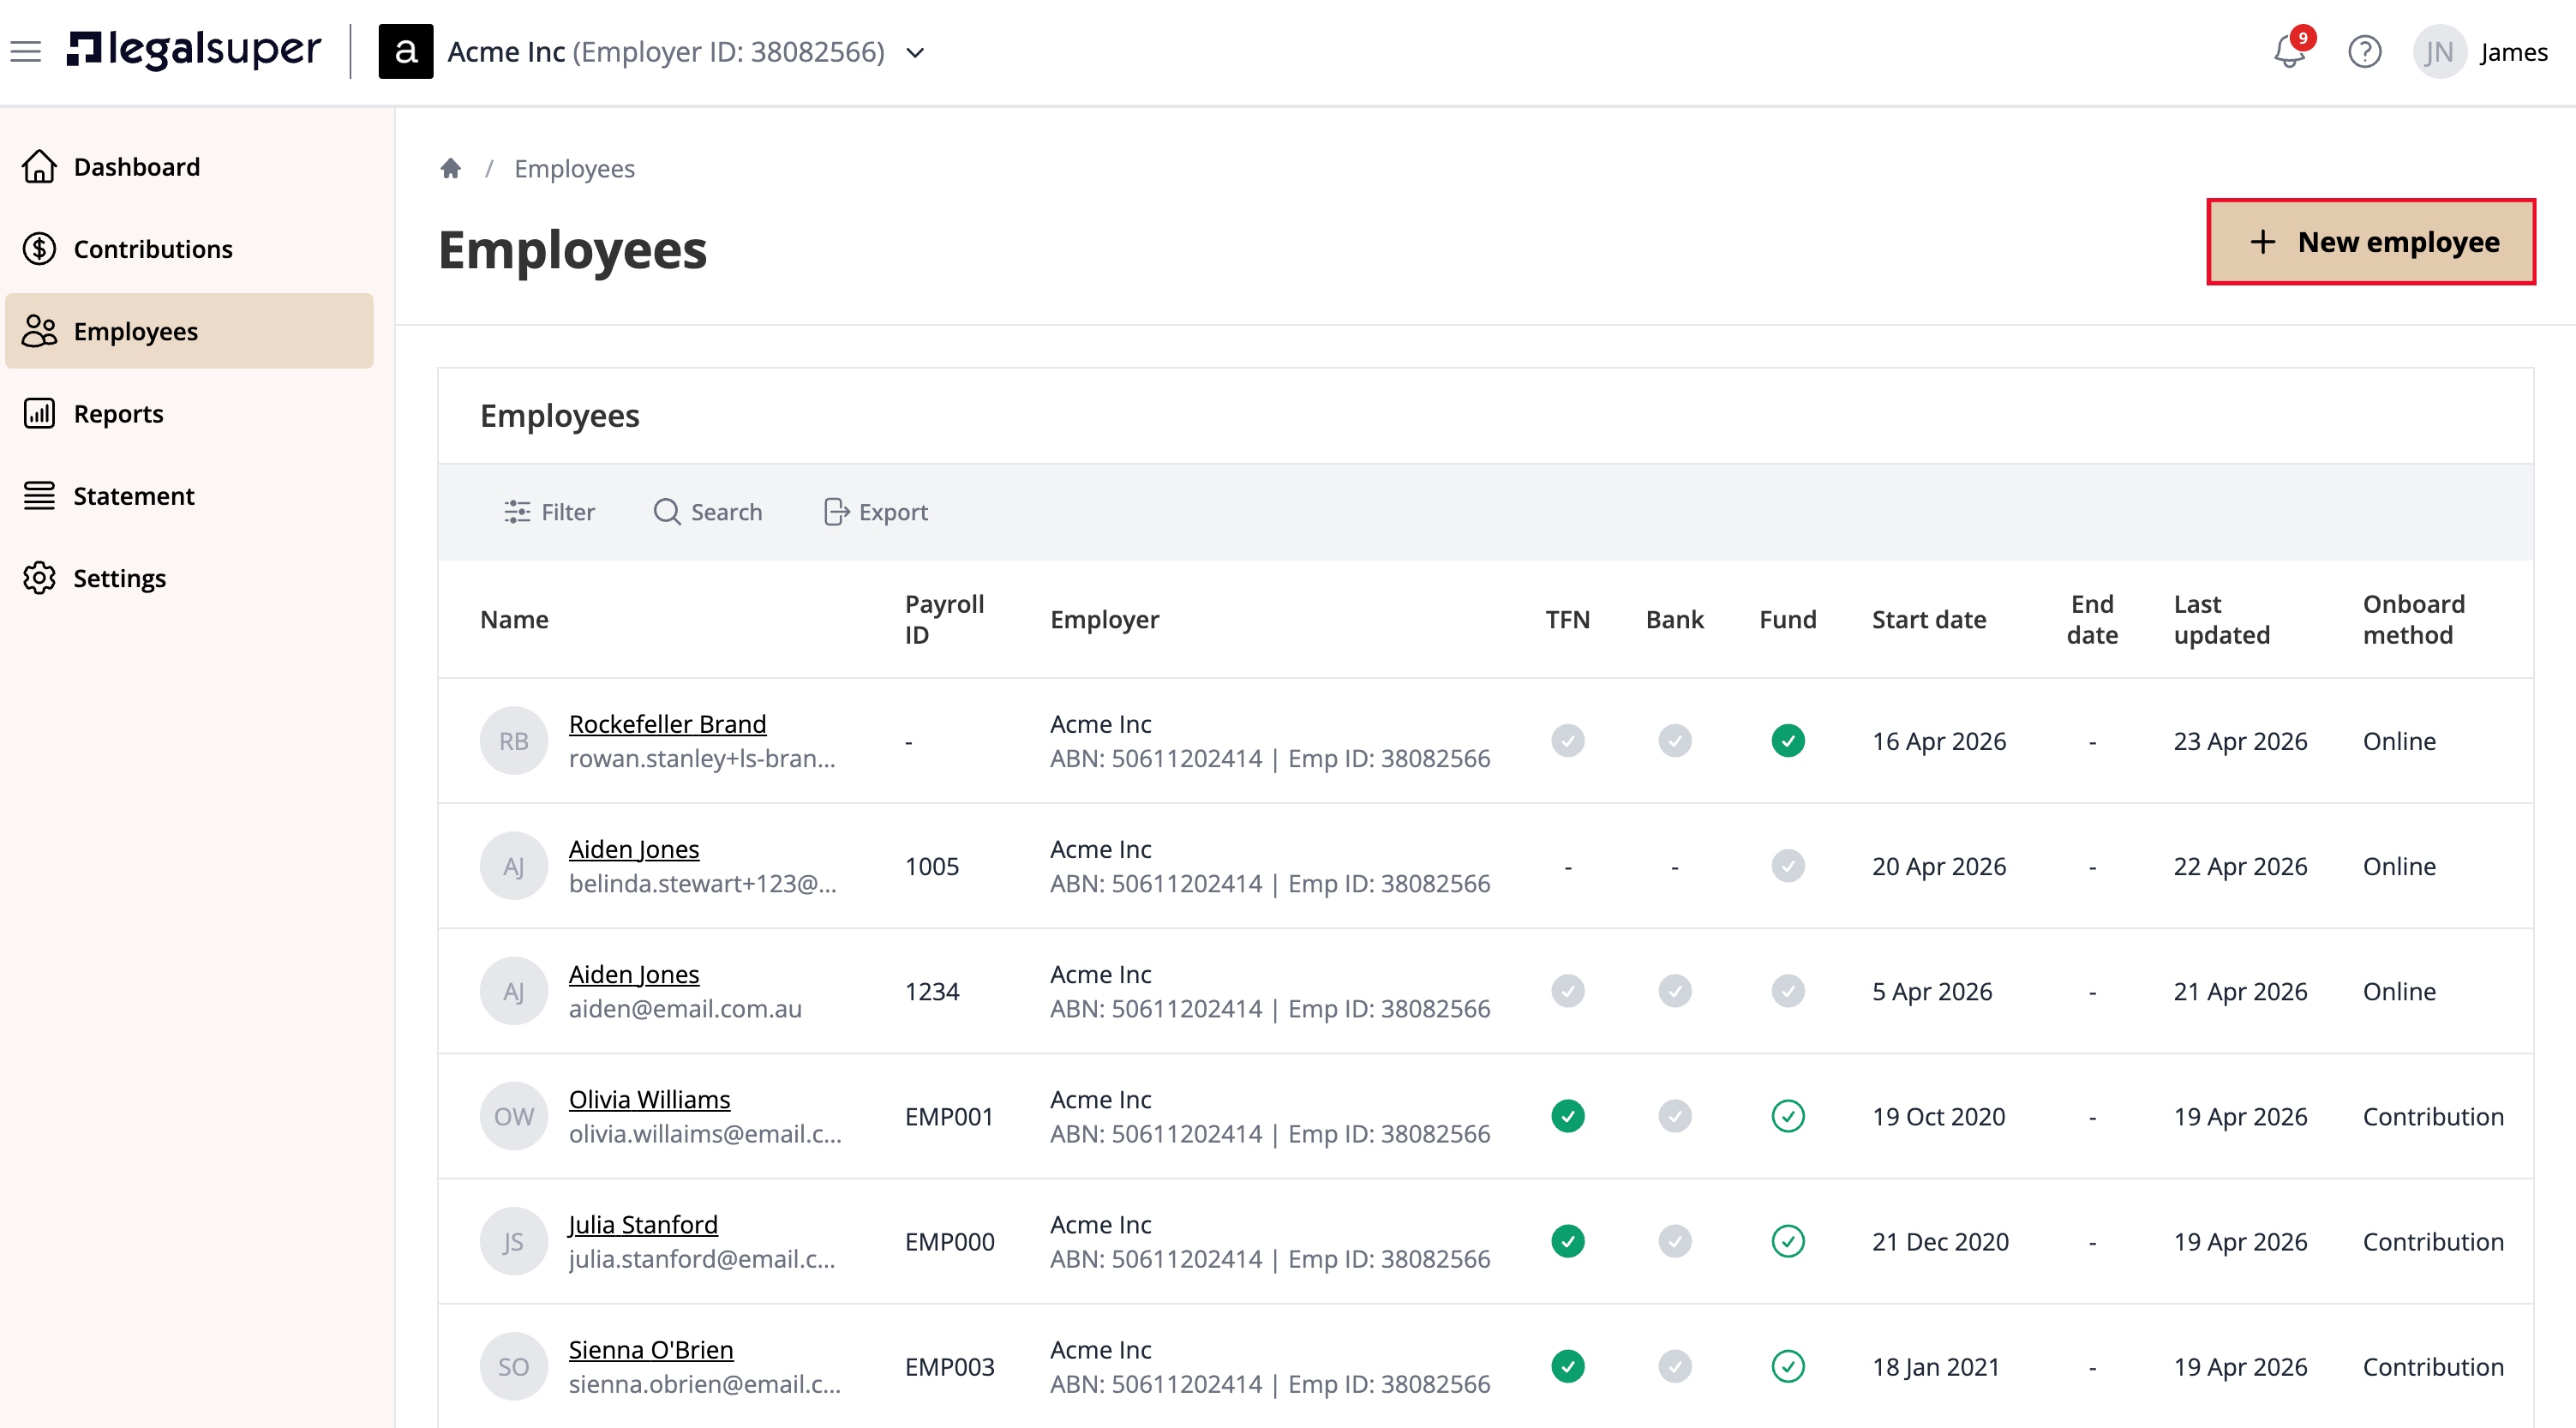The height and width of the screenshot is (1428, 2576).
Task: Click the EMP003 payroll ID cell
Action: click(949, 1366)
